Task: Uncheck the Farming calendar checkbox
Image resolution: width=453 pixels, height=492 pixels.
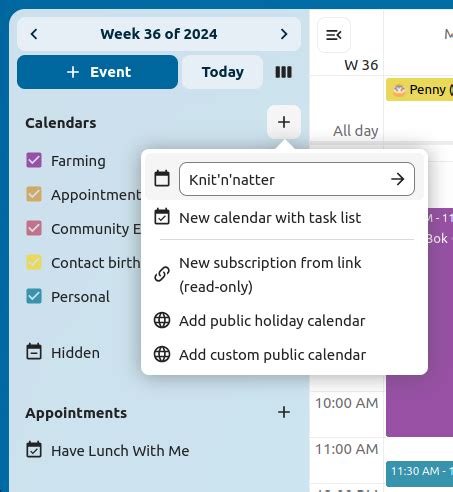Action: point(34,160)
